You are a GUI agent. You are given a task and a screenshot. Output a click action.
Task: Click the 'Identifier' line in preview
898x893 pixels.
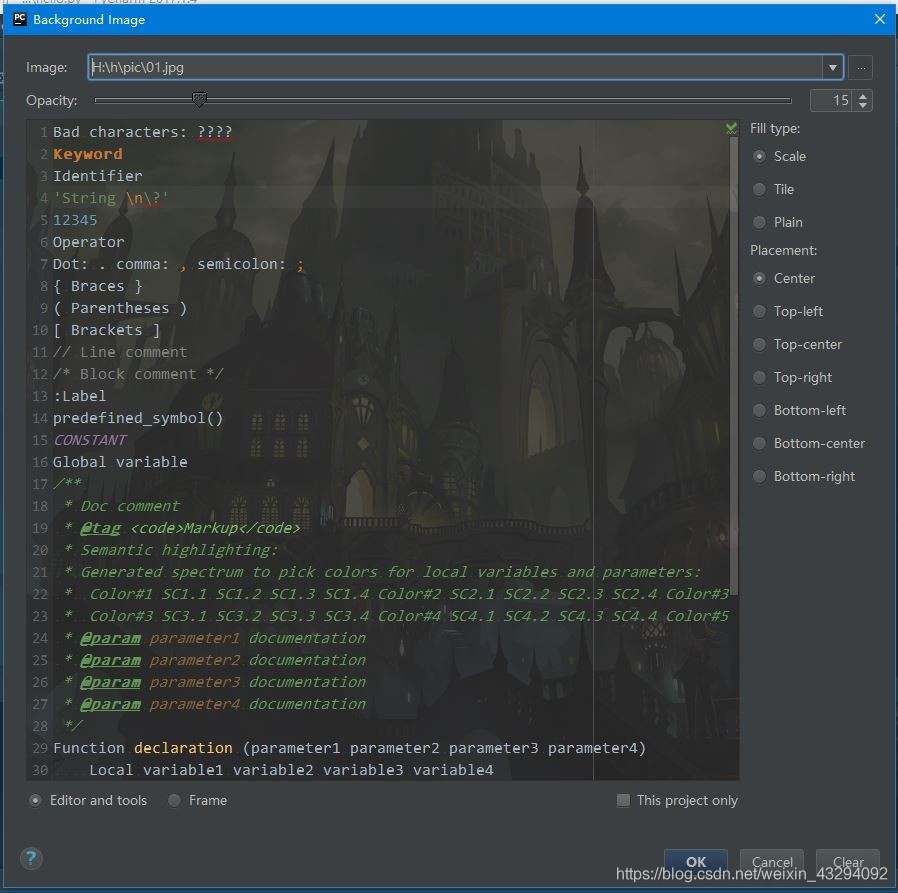(97, 176)
